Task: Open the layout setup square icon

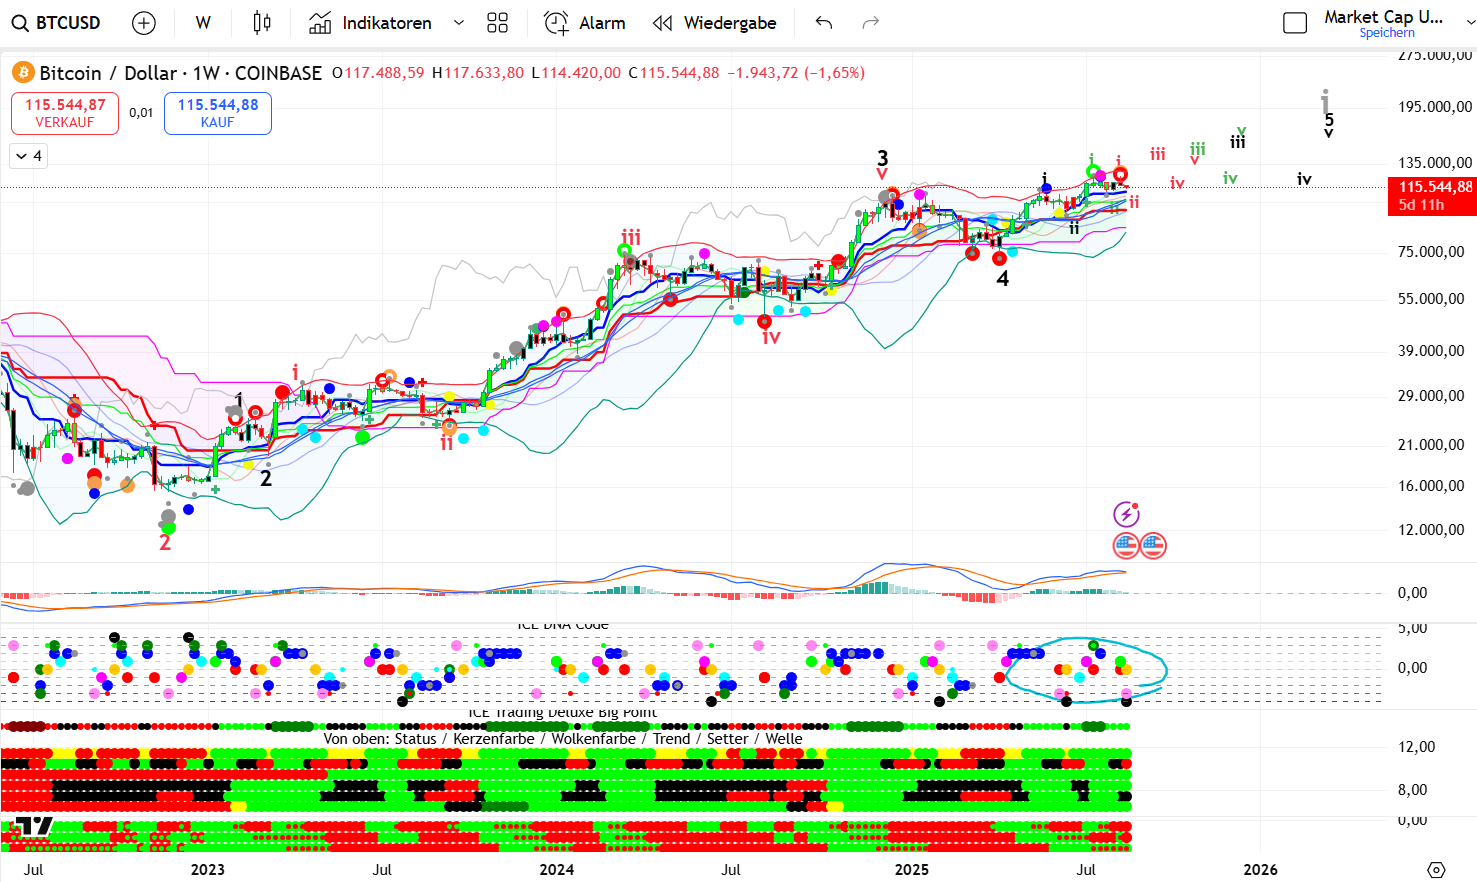Action: point(1294,23)
